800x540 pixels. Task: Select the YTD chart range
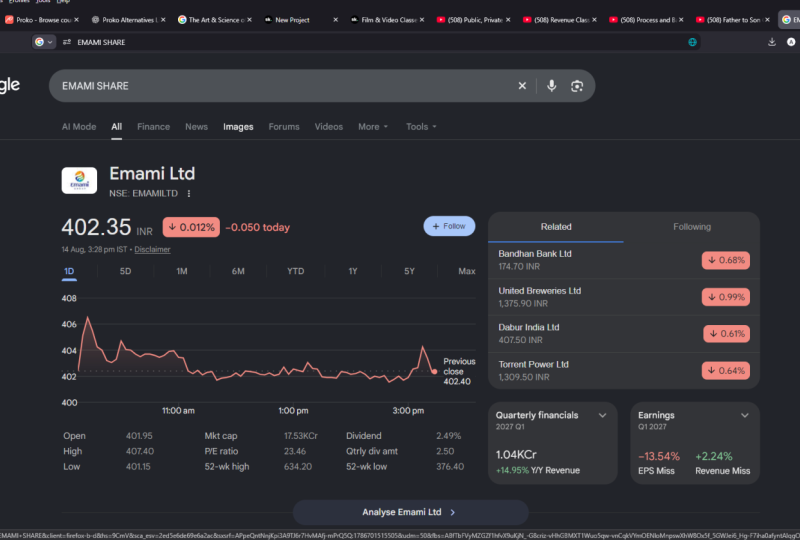pyautogui.click(x=295, y=271)
